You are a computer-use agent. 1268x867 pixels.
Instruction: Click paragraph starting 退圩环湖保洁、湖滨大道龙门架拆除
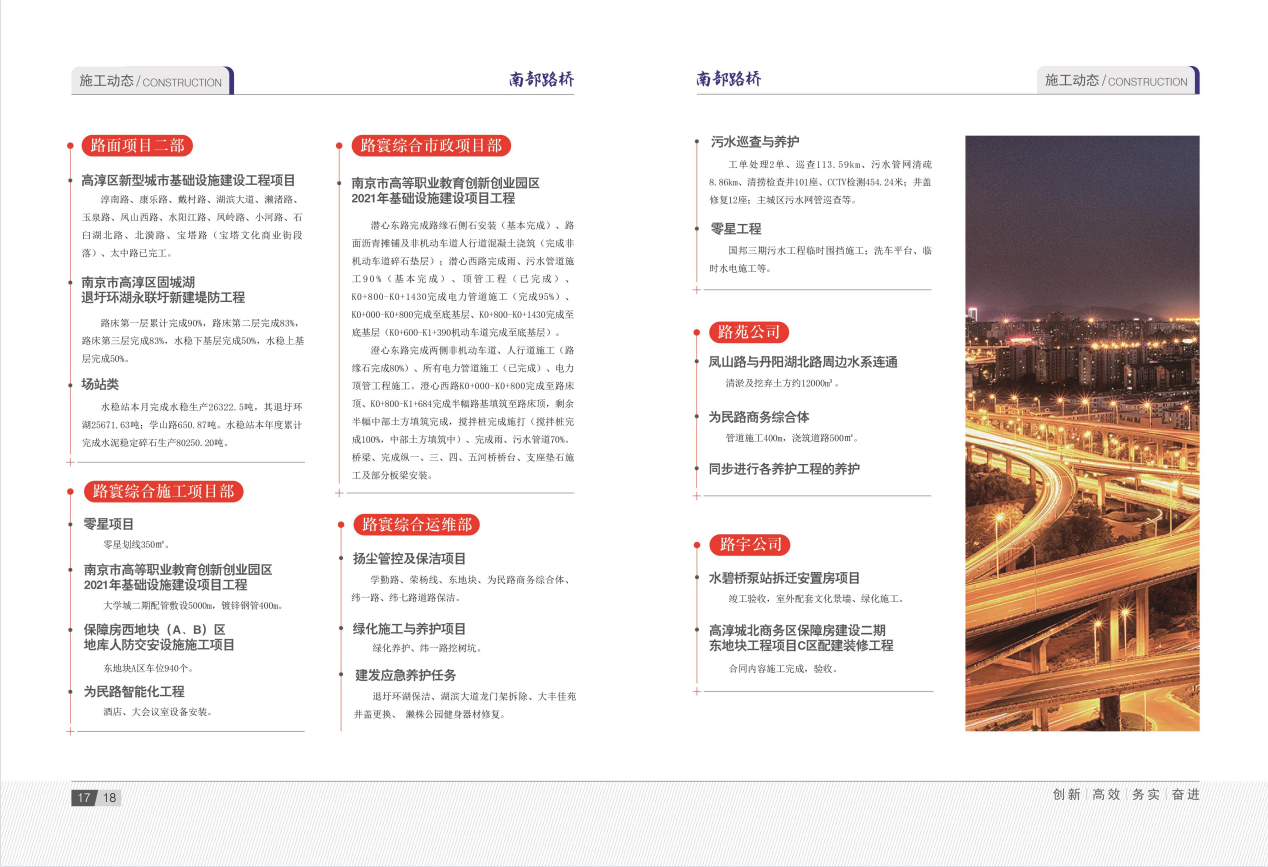tap(464, 705)
